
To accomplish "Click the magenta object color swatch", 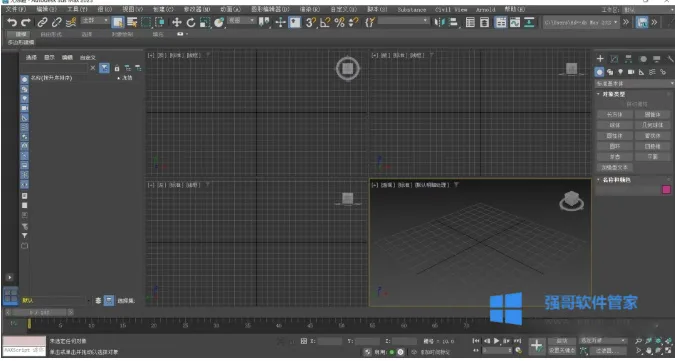I will [x=666, y=190].
